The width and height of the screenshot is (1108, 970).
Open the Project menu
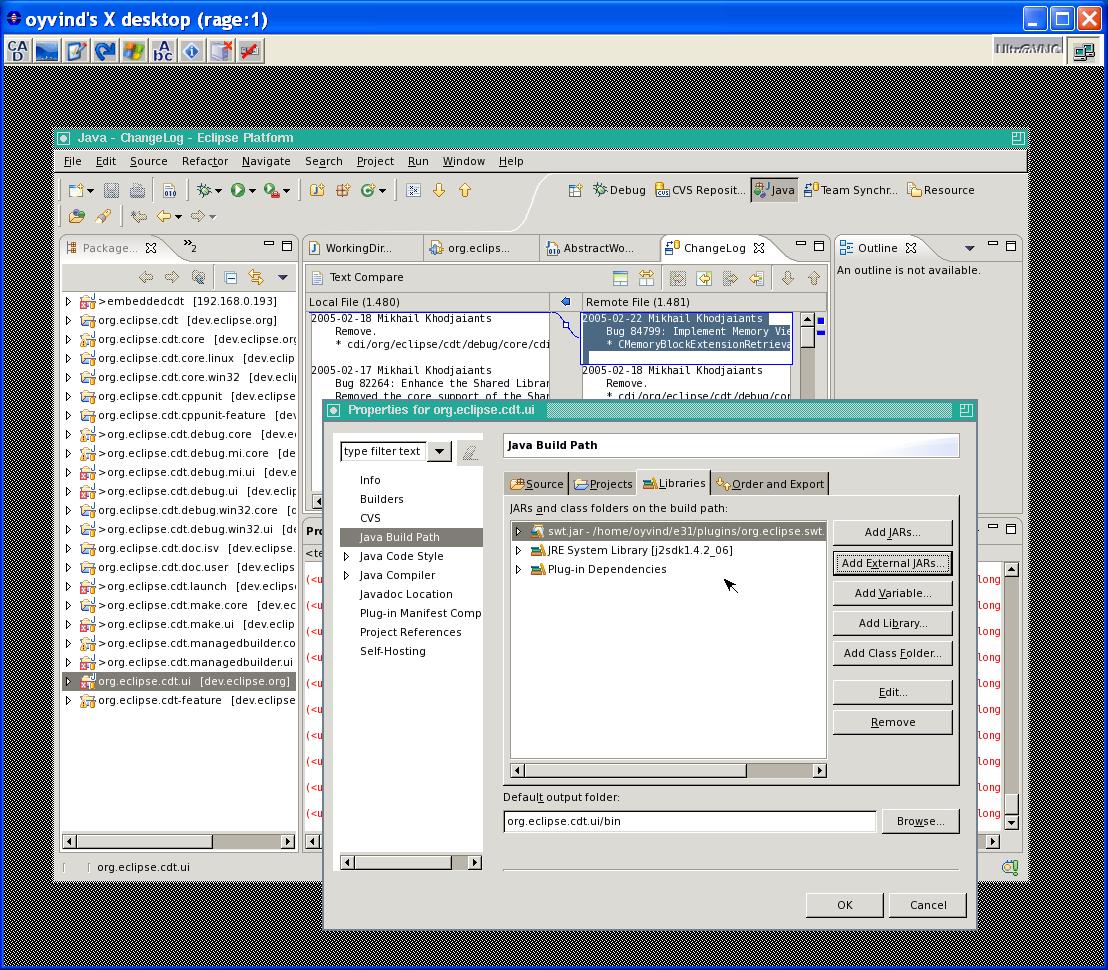click(375, 161)
